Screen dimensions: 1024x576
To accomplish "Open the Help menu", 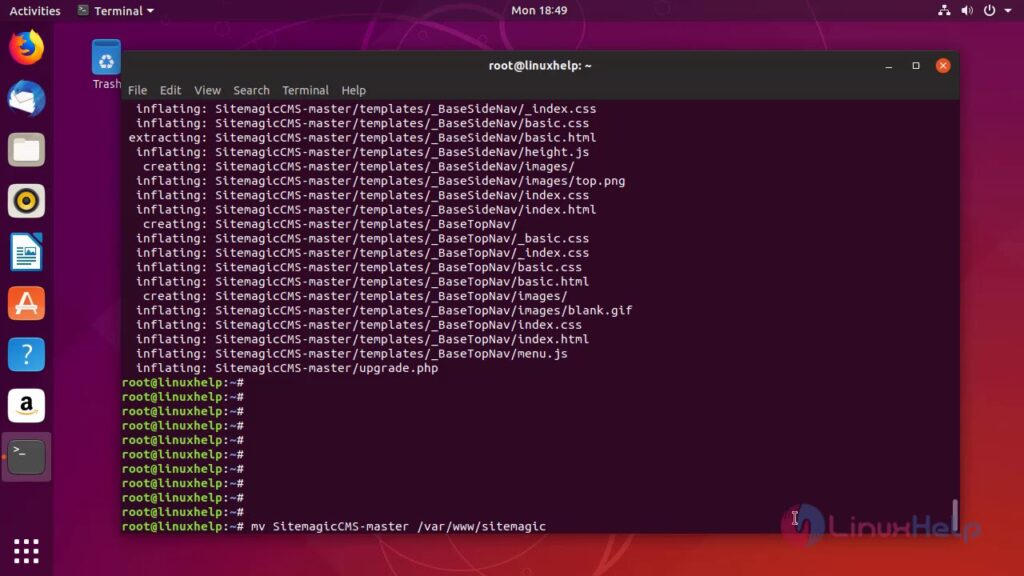I will (353, 90).
